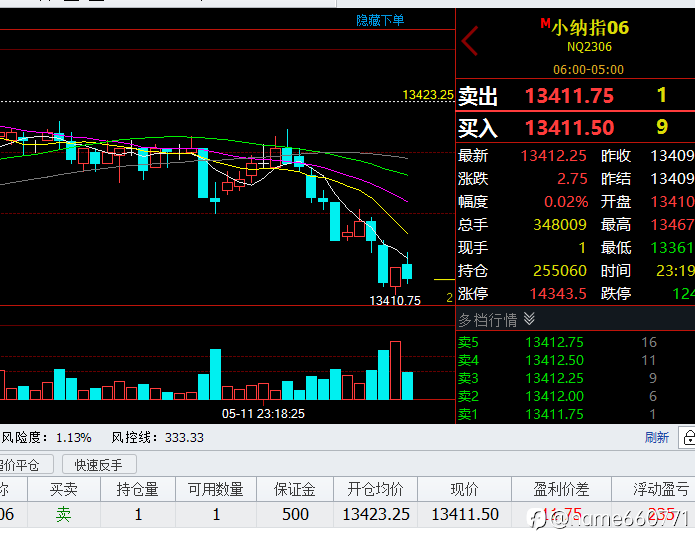Click the 买入 price 13411.50
This screenshot has height=553, width=695.
tap(569, 128)
